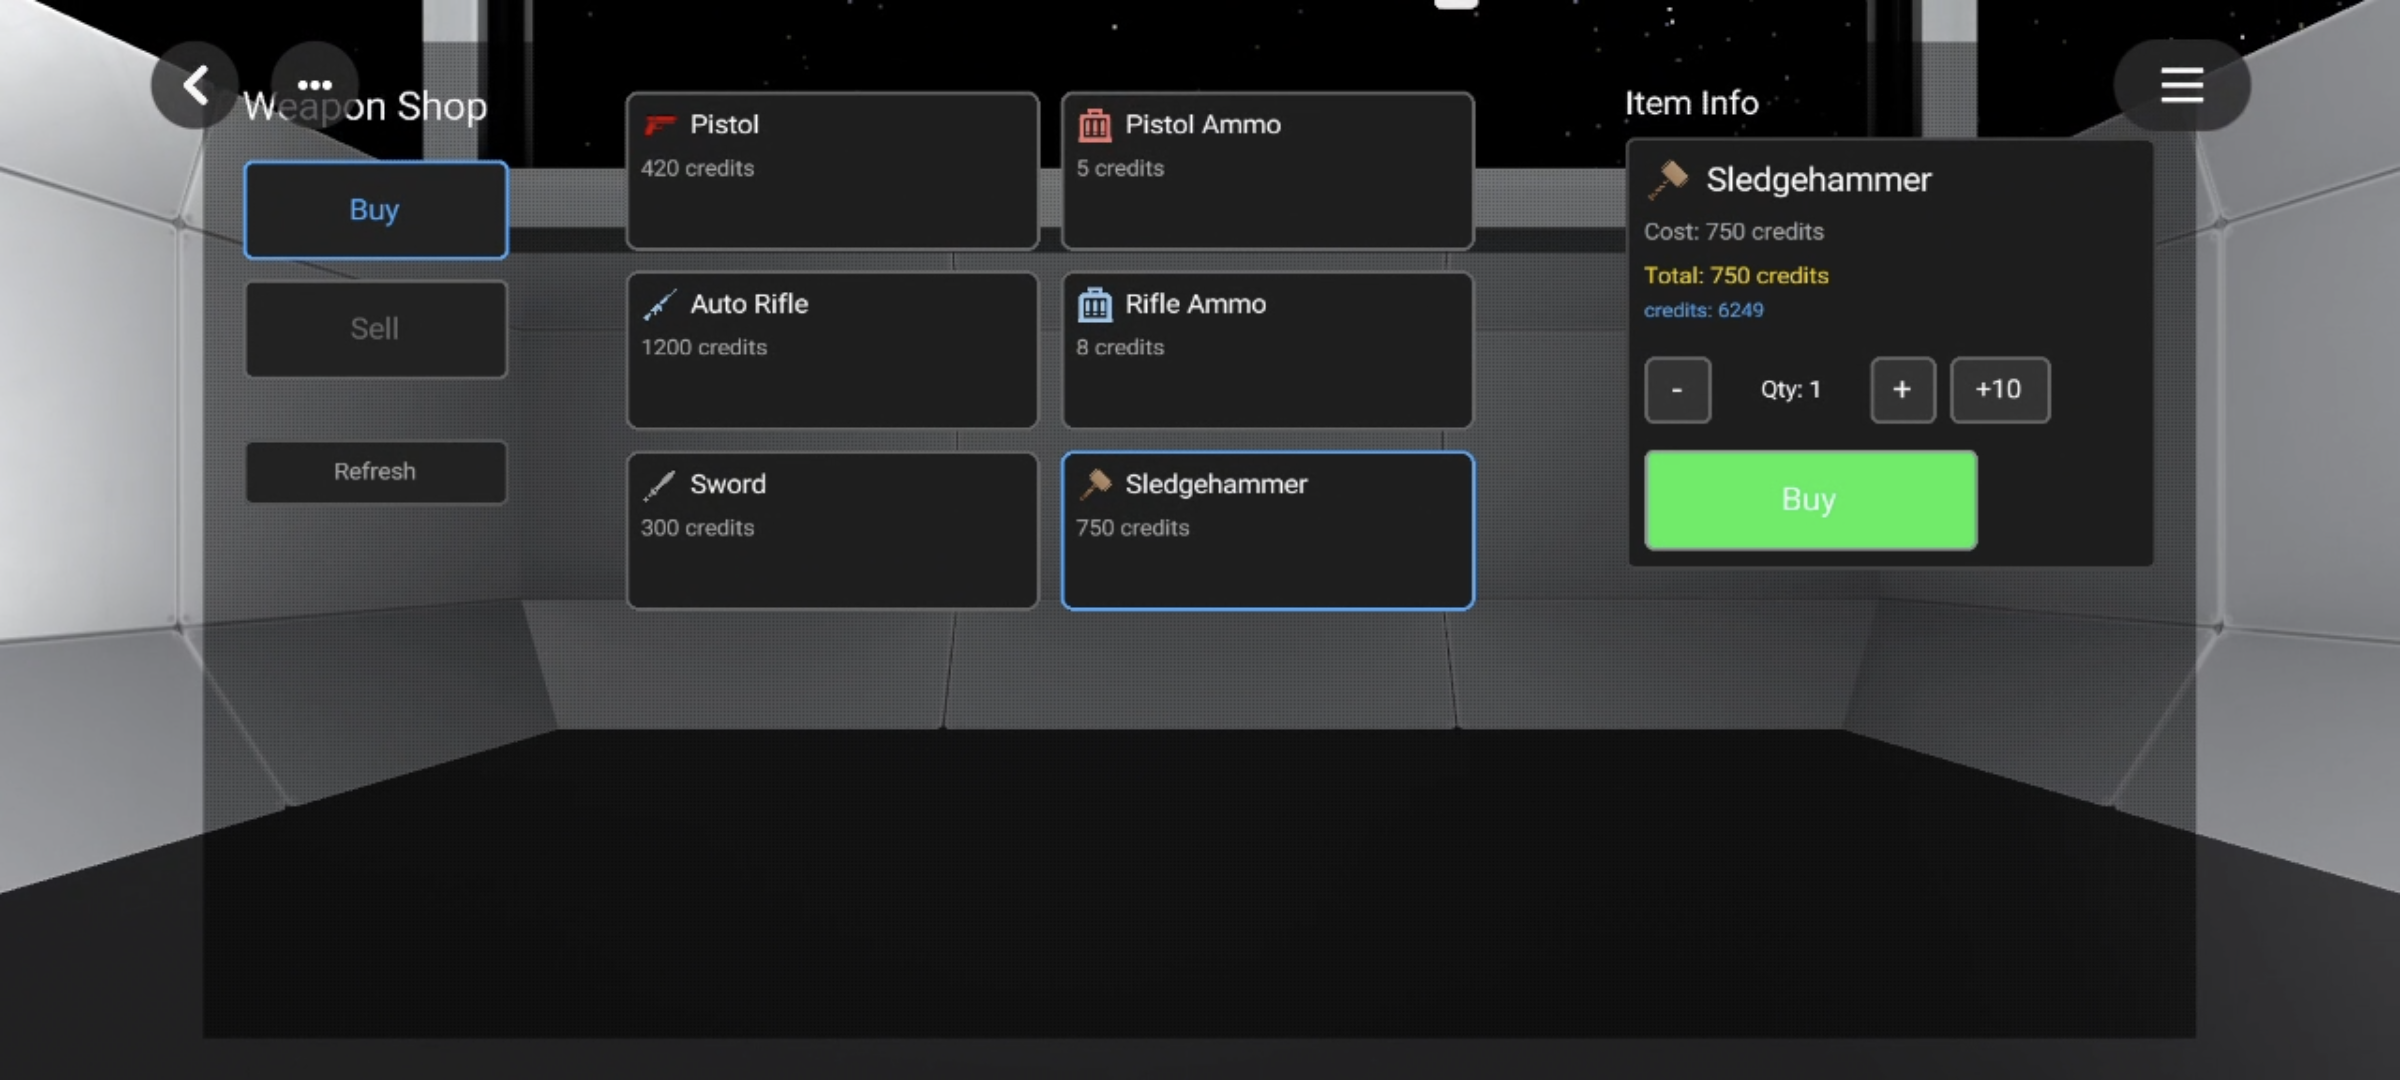2400x1080 pixels.
Task: Click the Rifle Ammo magazine icon
Action: click(x=1095, y=305)
